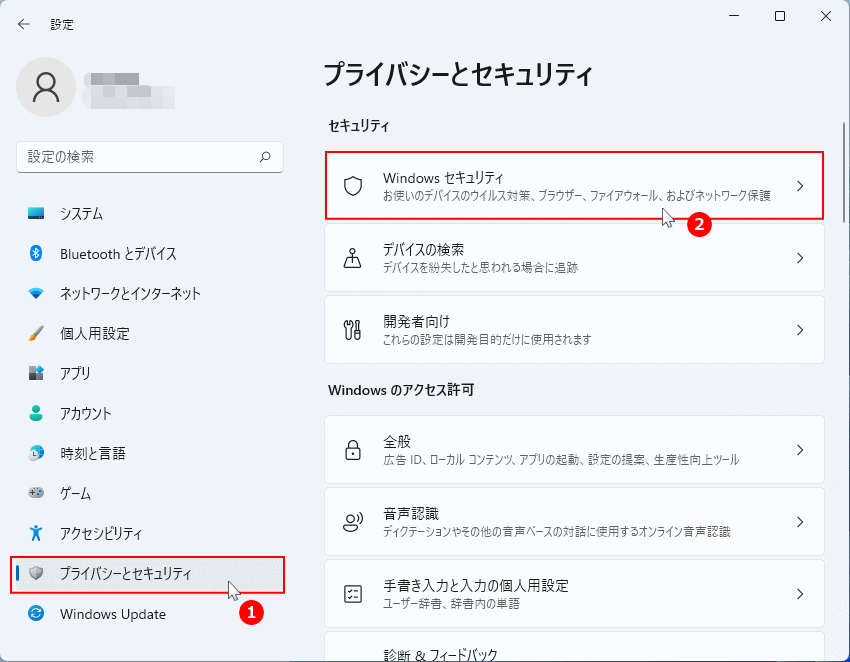
Task: Expand デバイスの検索 chevron arrow
Action: 800,258
